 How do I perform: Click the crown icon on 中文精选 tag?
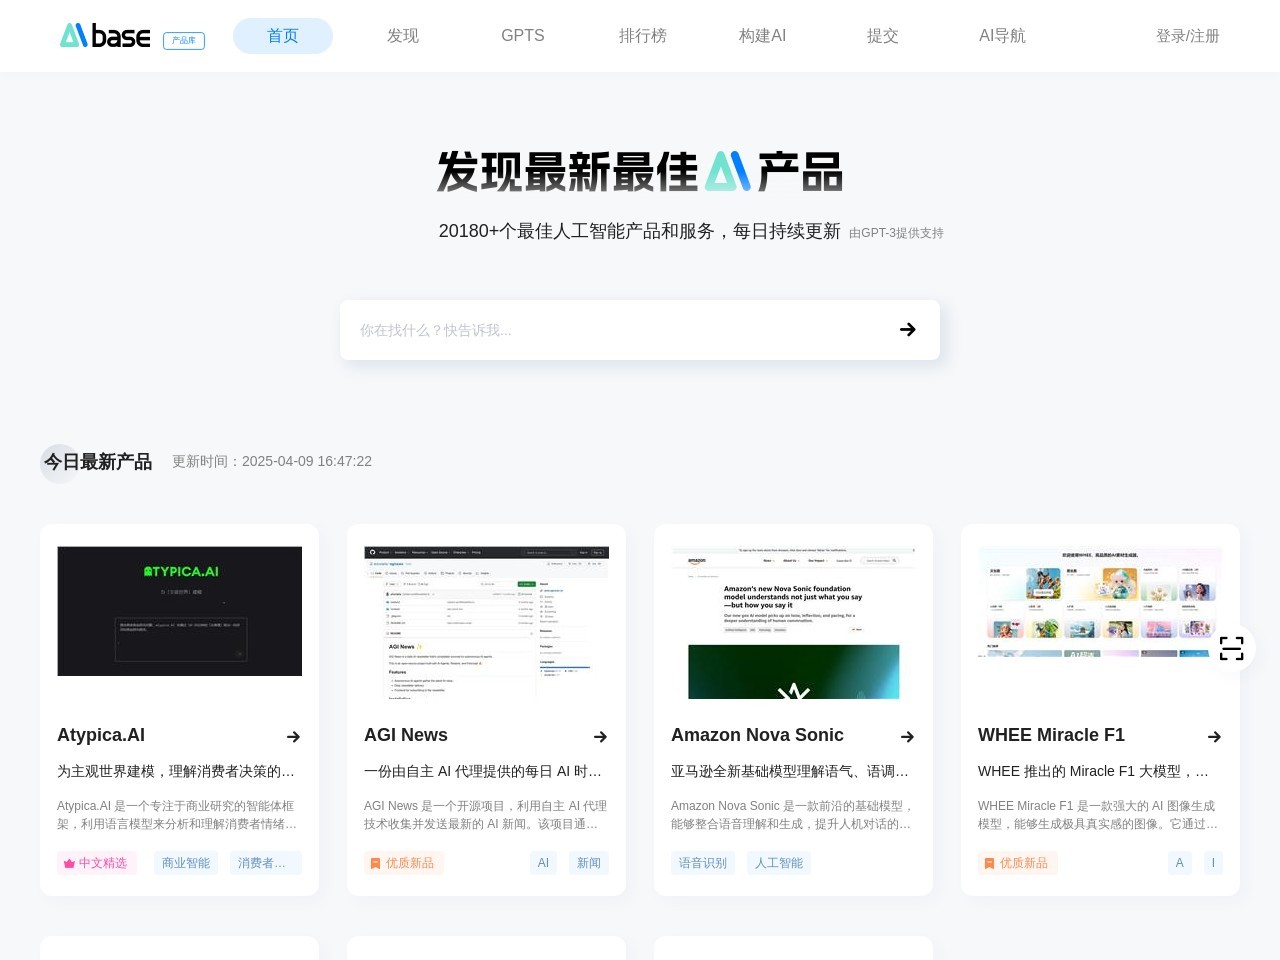pyautogui.click(x=69, y=863)
